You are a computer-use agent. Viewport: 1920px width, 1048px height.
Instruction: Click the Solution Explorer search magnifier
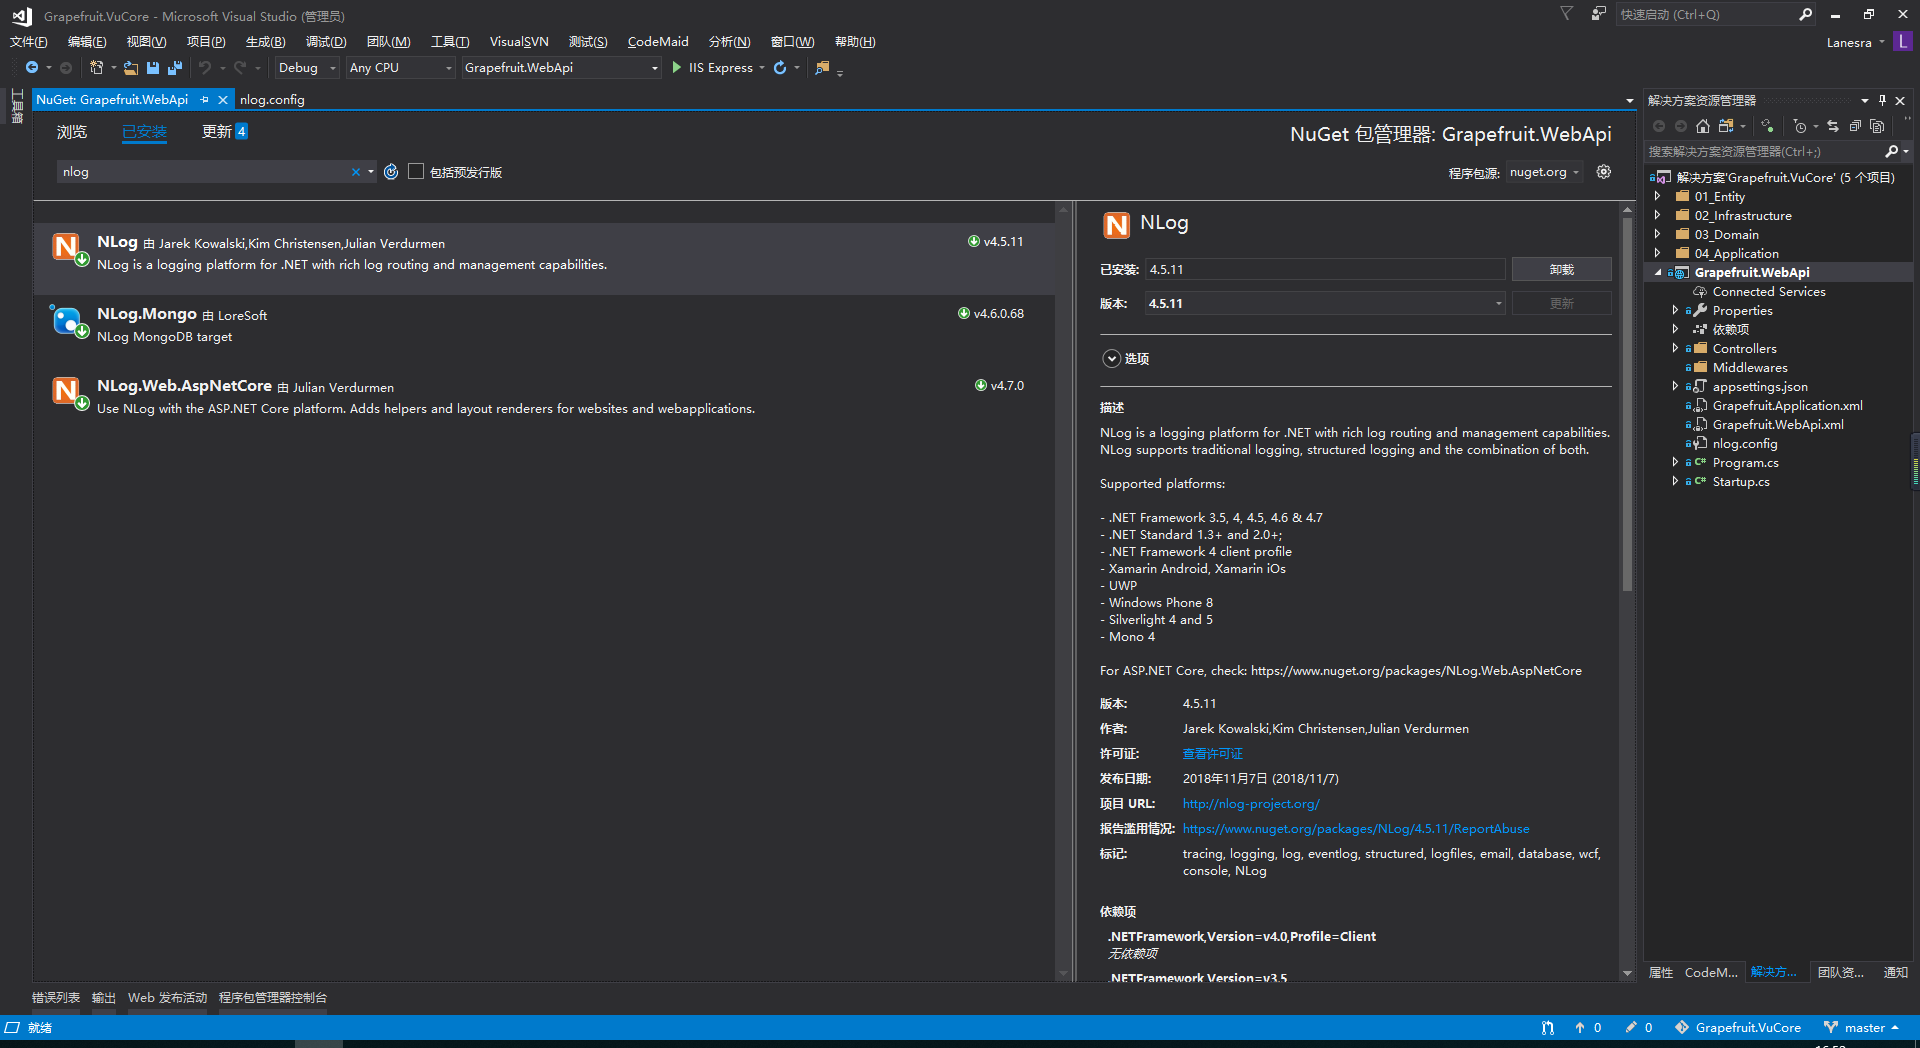(x=1891, y=152)
